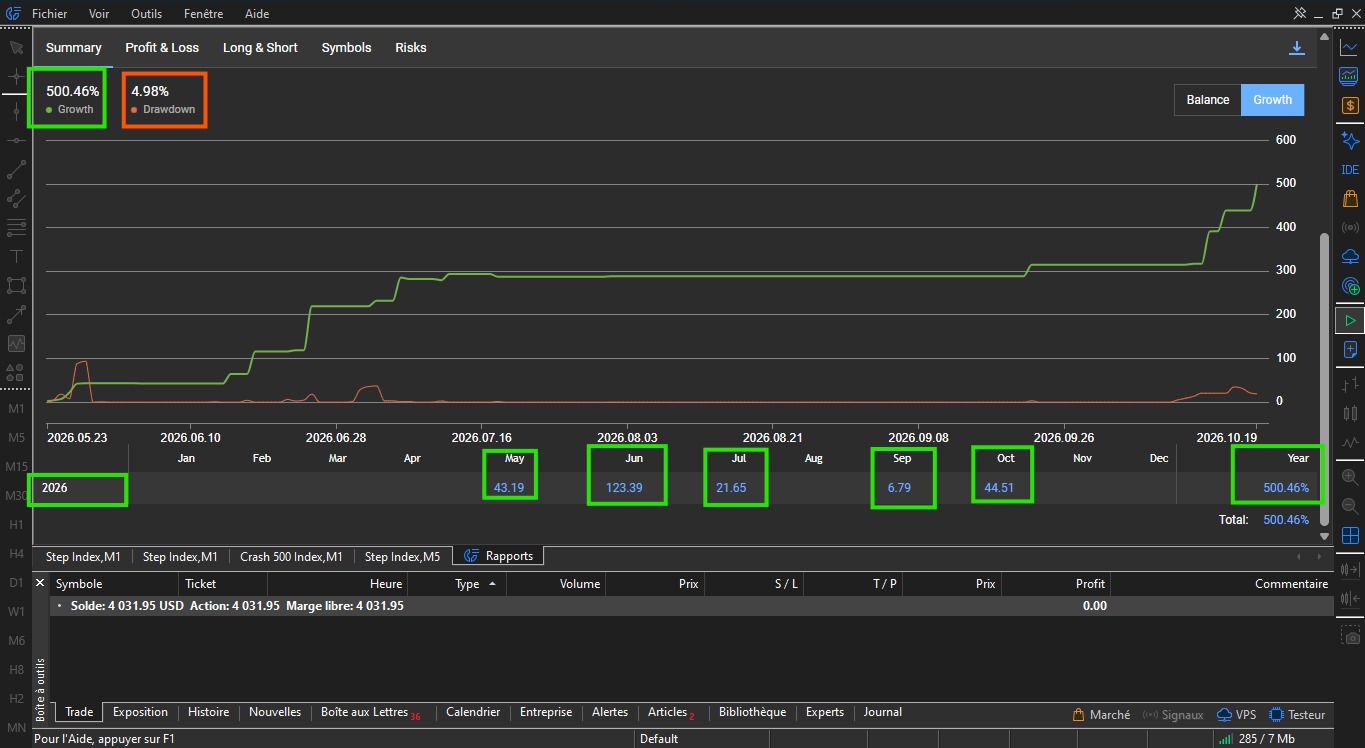Take a chart screenshot with camera icon

click(x=1350, y=636)
